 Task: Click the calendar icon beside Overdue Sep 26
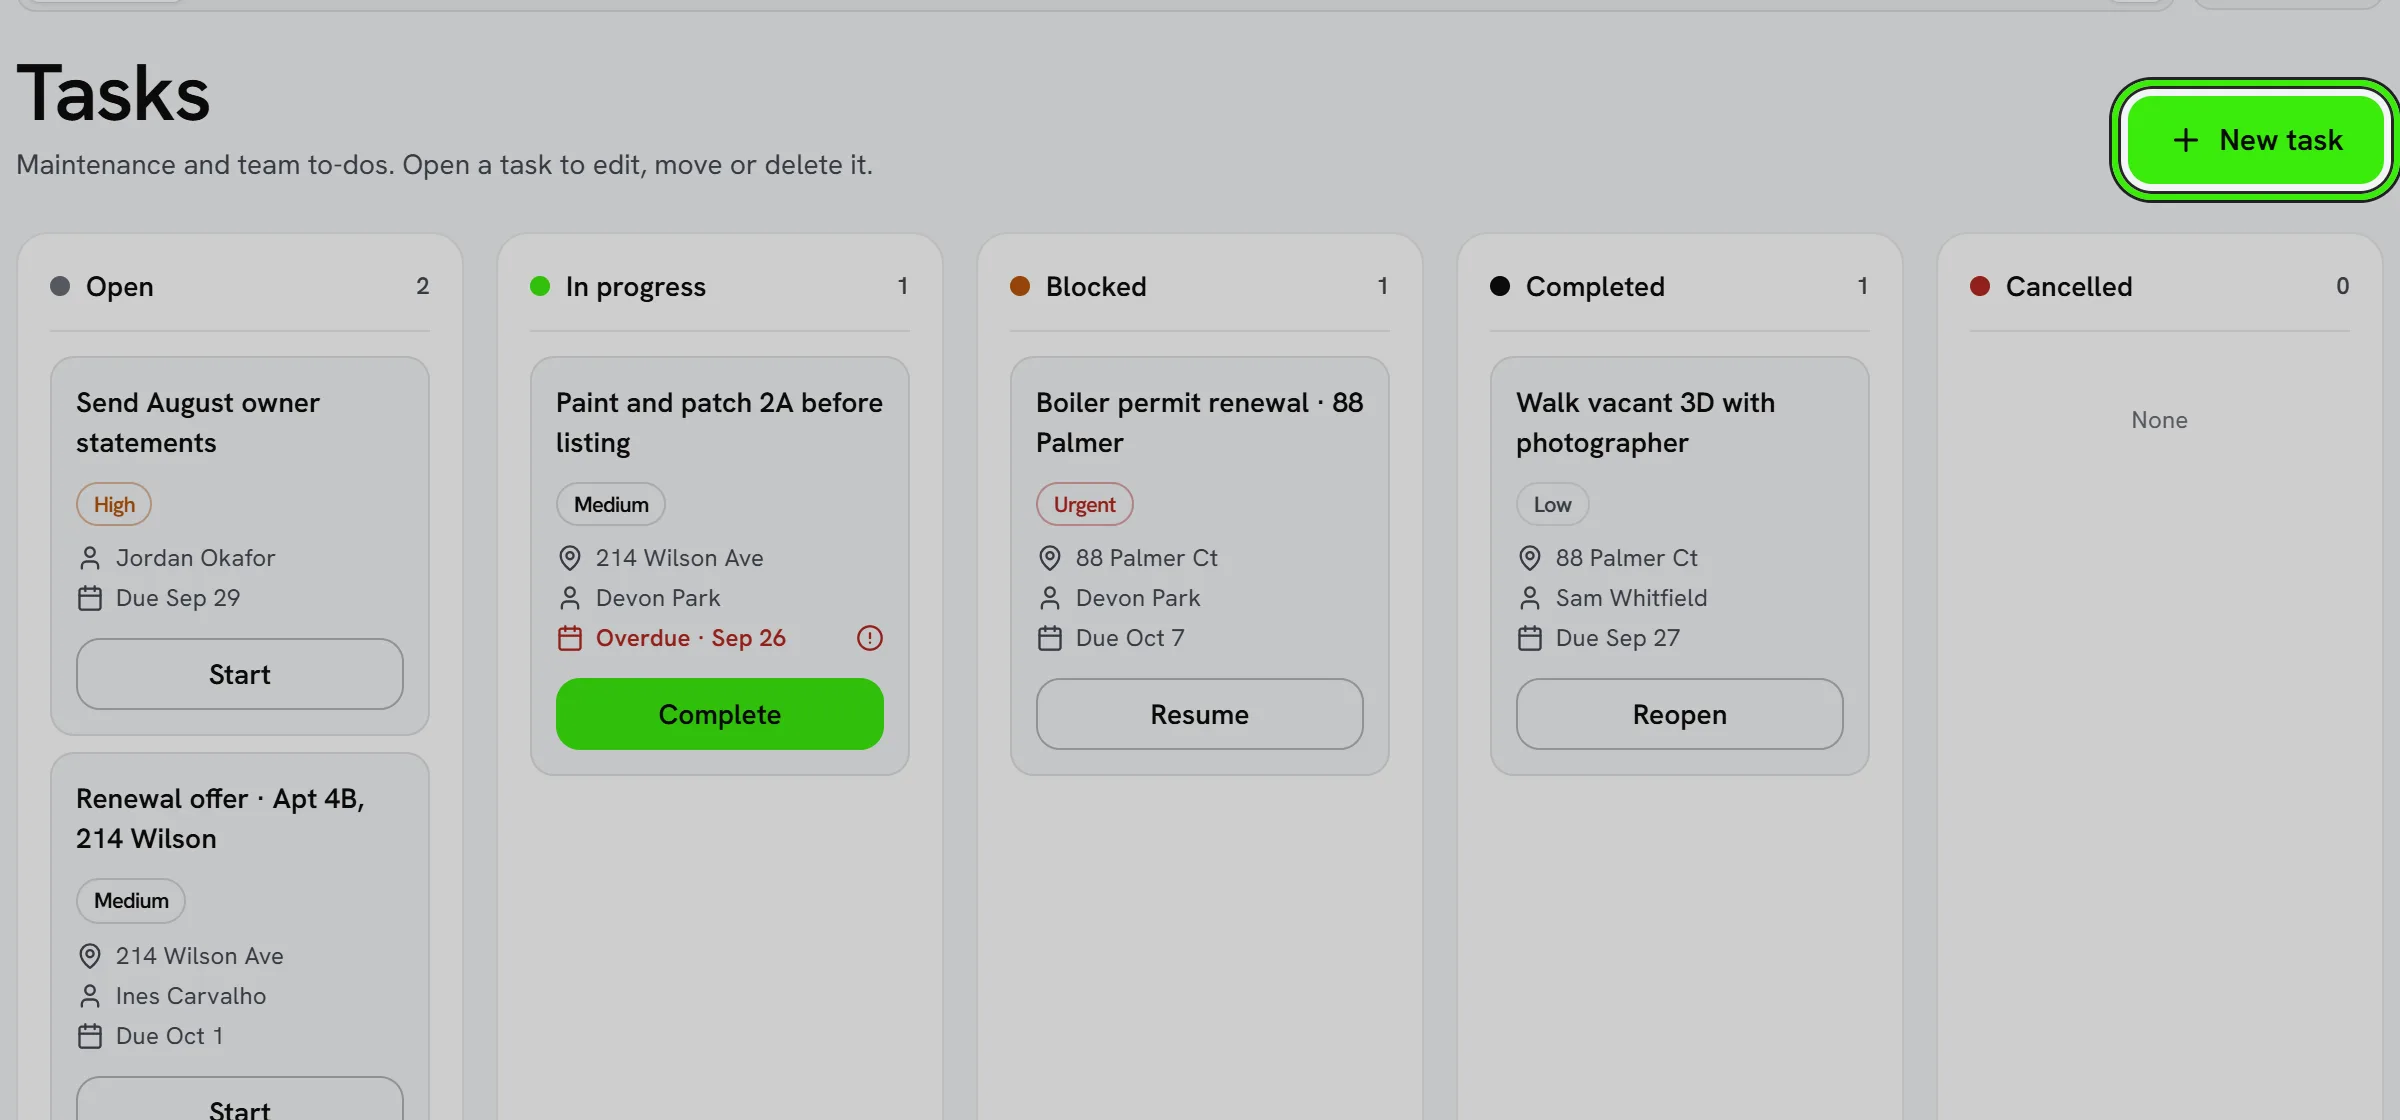coord(570,638)
